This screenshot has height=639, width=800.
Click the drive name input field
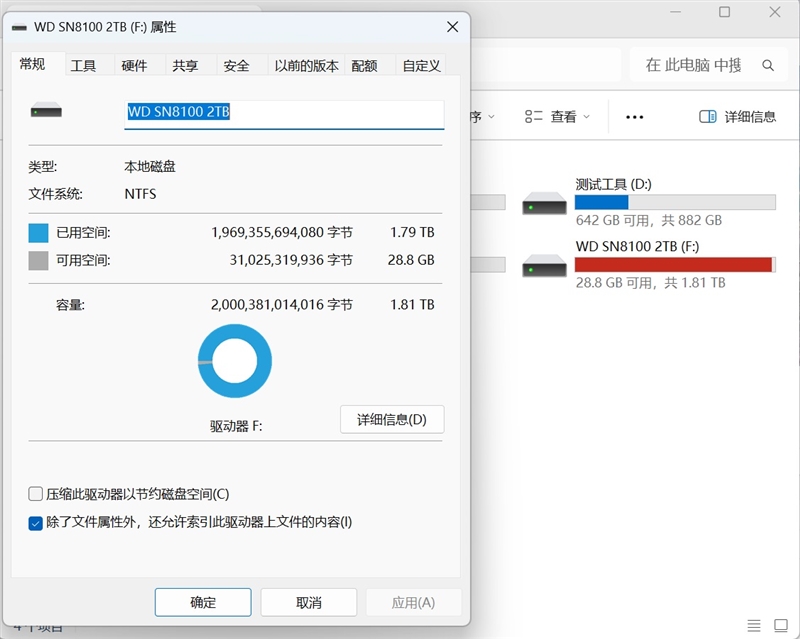[284, 114]
